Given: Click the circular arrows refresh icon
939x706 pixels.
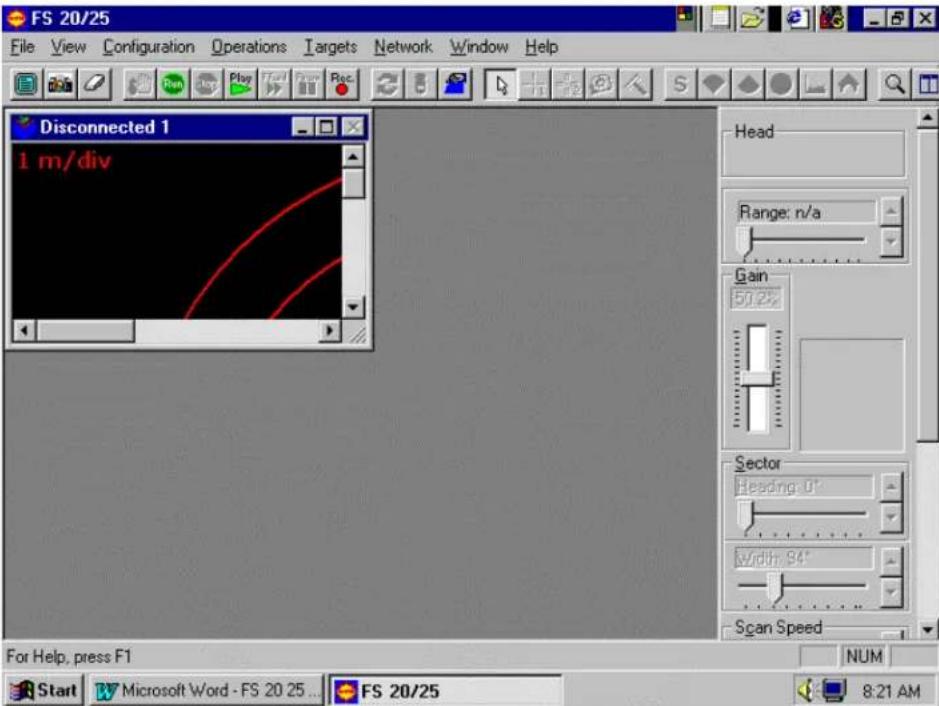Looking at the screenshot, I should 386,84.
